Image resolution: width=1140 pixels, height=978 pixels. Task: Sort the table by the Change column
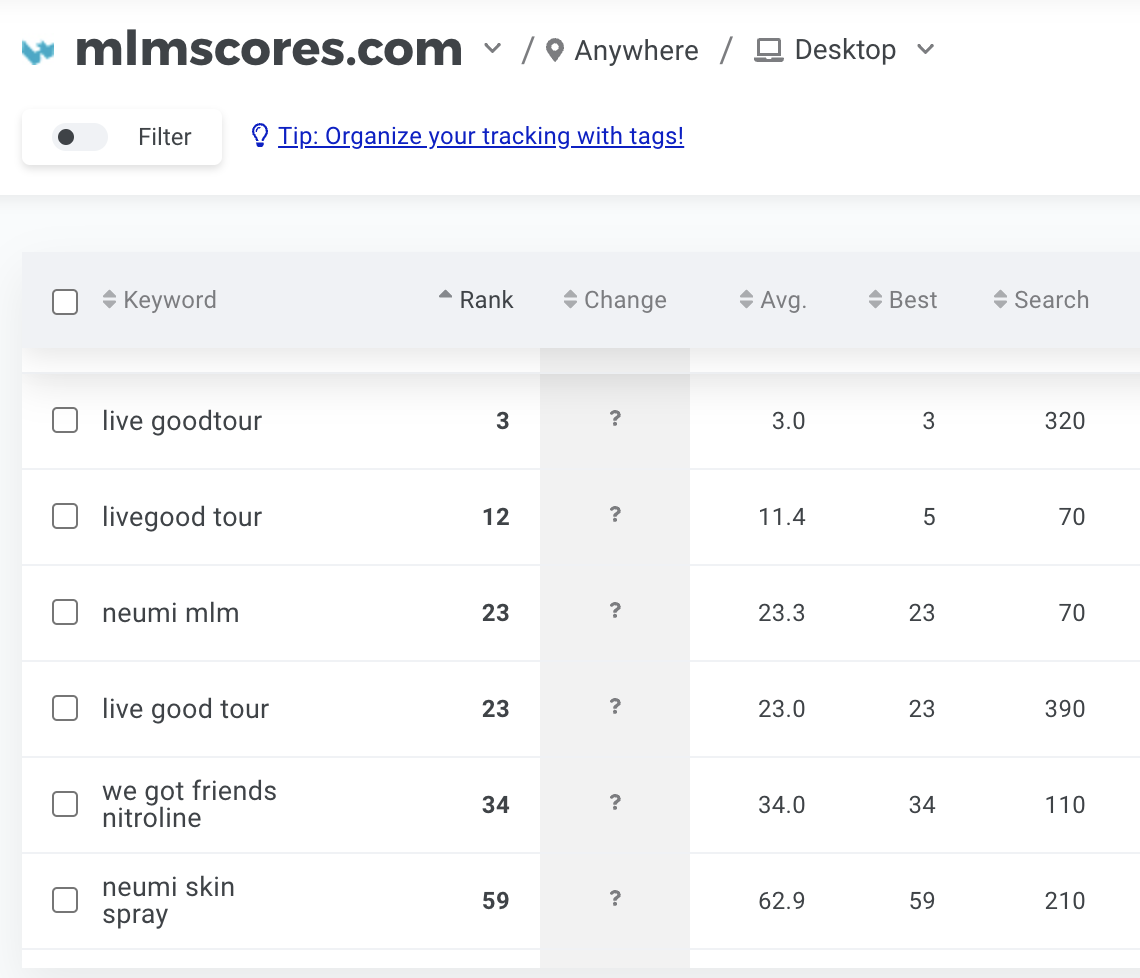pyautogui.click(x=614, y=300)
